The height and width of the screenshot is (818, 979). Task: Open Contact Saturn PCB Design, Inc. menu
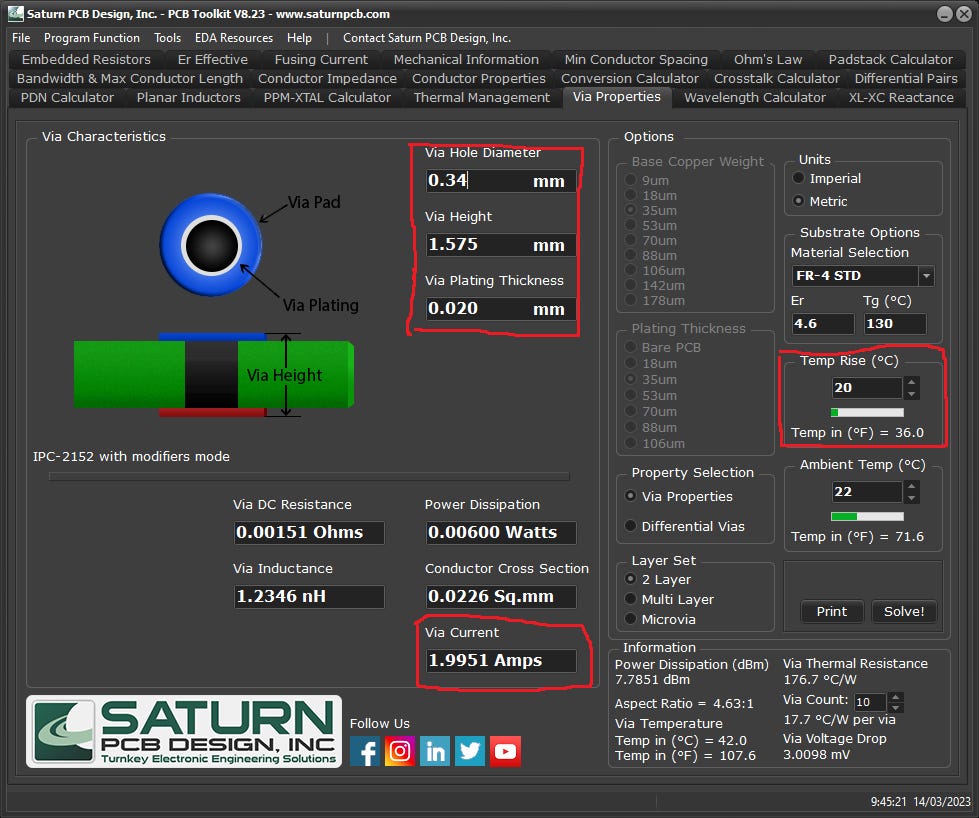coord(427,37)
